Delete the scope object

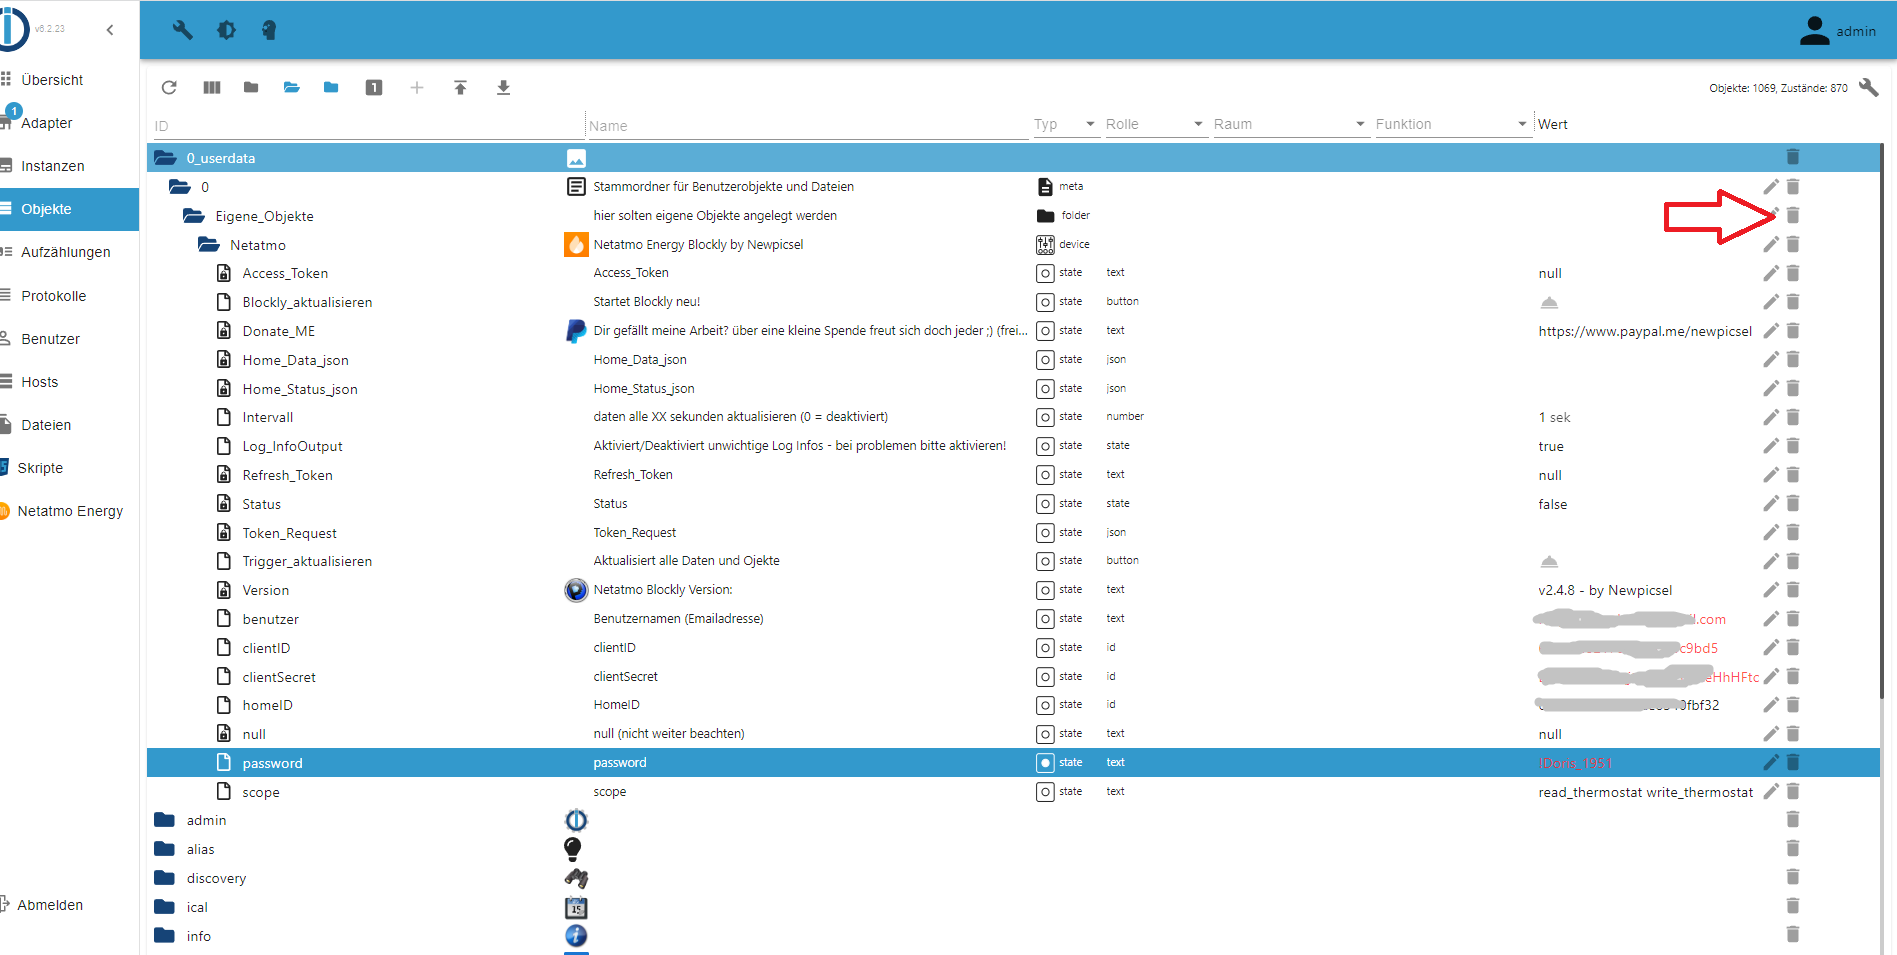pos(1793,791)
